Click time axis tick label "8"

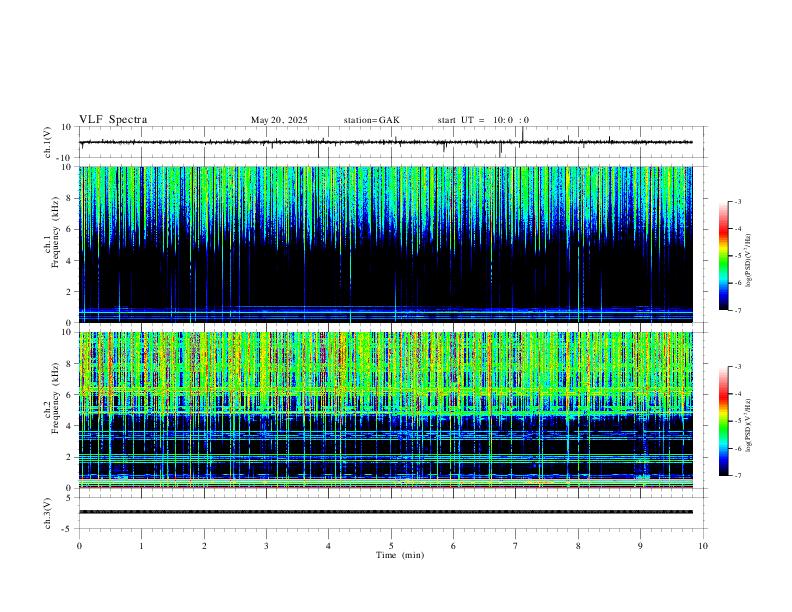[578, 546]
